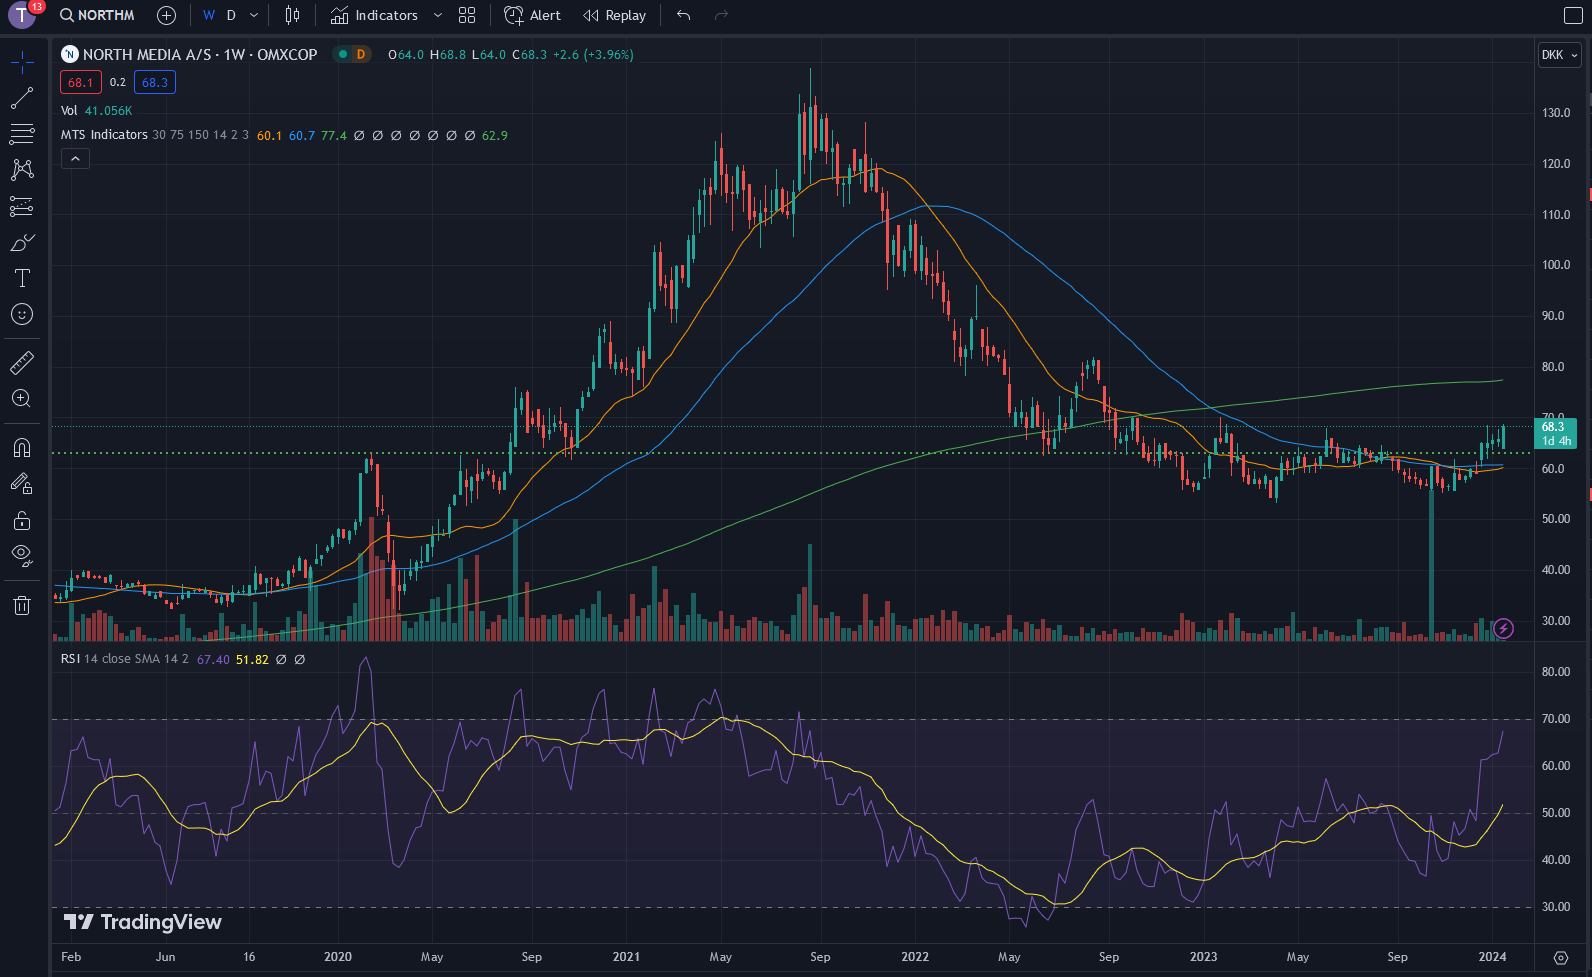Toggle hide all drawings eye icon

click(x=22, y=555)
